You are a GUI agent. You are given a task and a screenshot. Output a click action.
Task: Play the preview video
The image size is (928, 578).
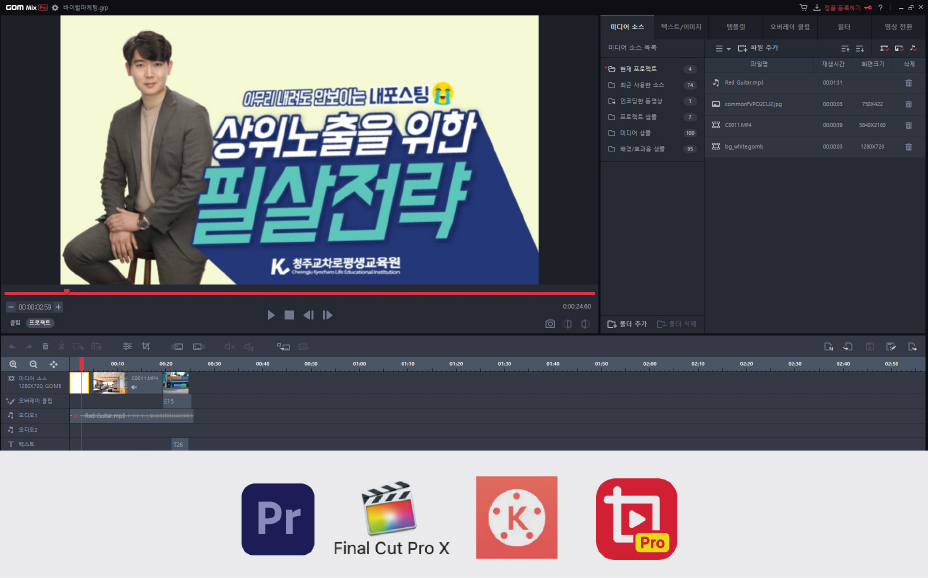[x=271, y=315]
